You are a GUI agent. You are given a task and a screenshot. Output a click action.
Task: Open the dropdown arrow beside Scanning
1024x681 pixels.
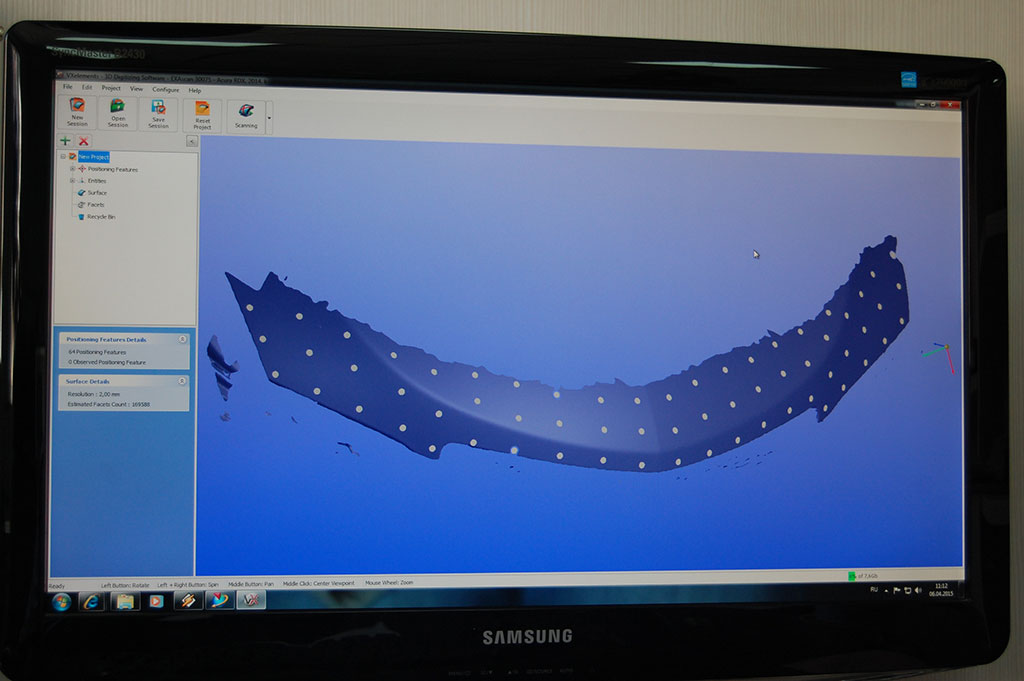268,118
